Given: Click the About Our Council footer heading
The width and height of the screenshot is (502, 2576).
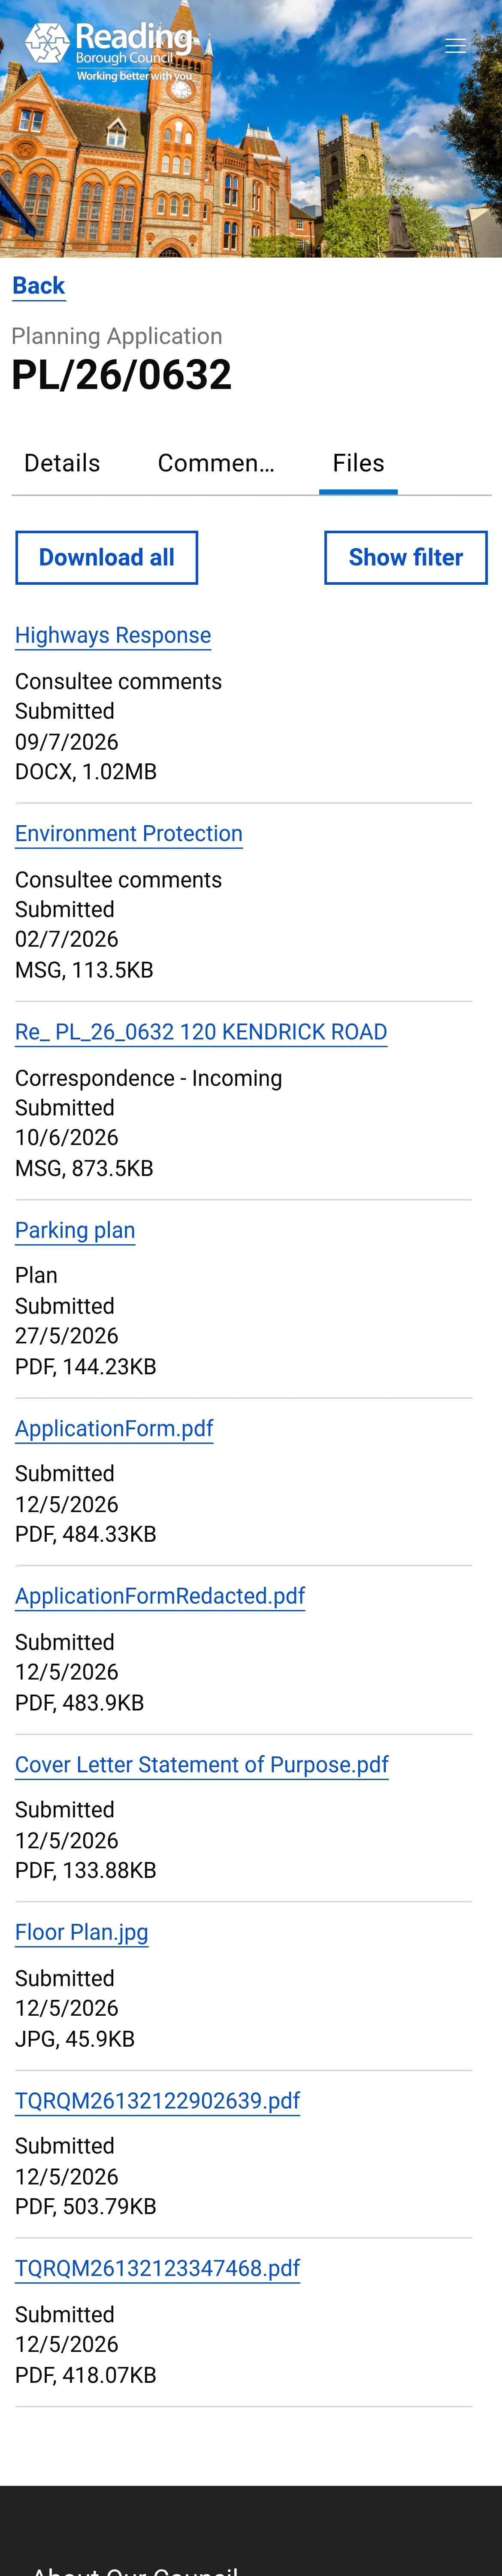Looking at the screenshot, I should coord(135,2566).
